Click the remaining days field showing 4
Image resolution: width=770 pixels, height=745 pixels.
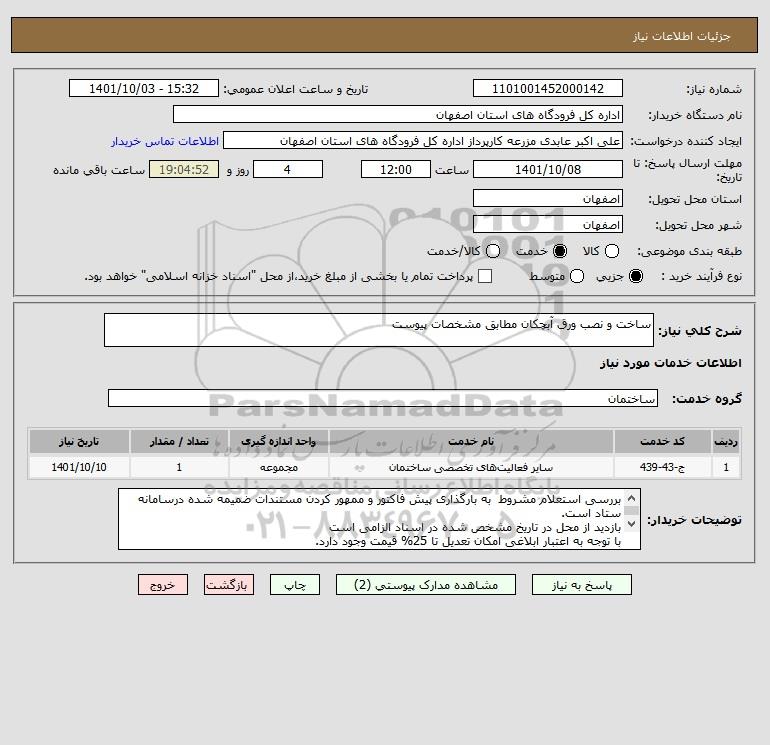pos(288,169)
